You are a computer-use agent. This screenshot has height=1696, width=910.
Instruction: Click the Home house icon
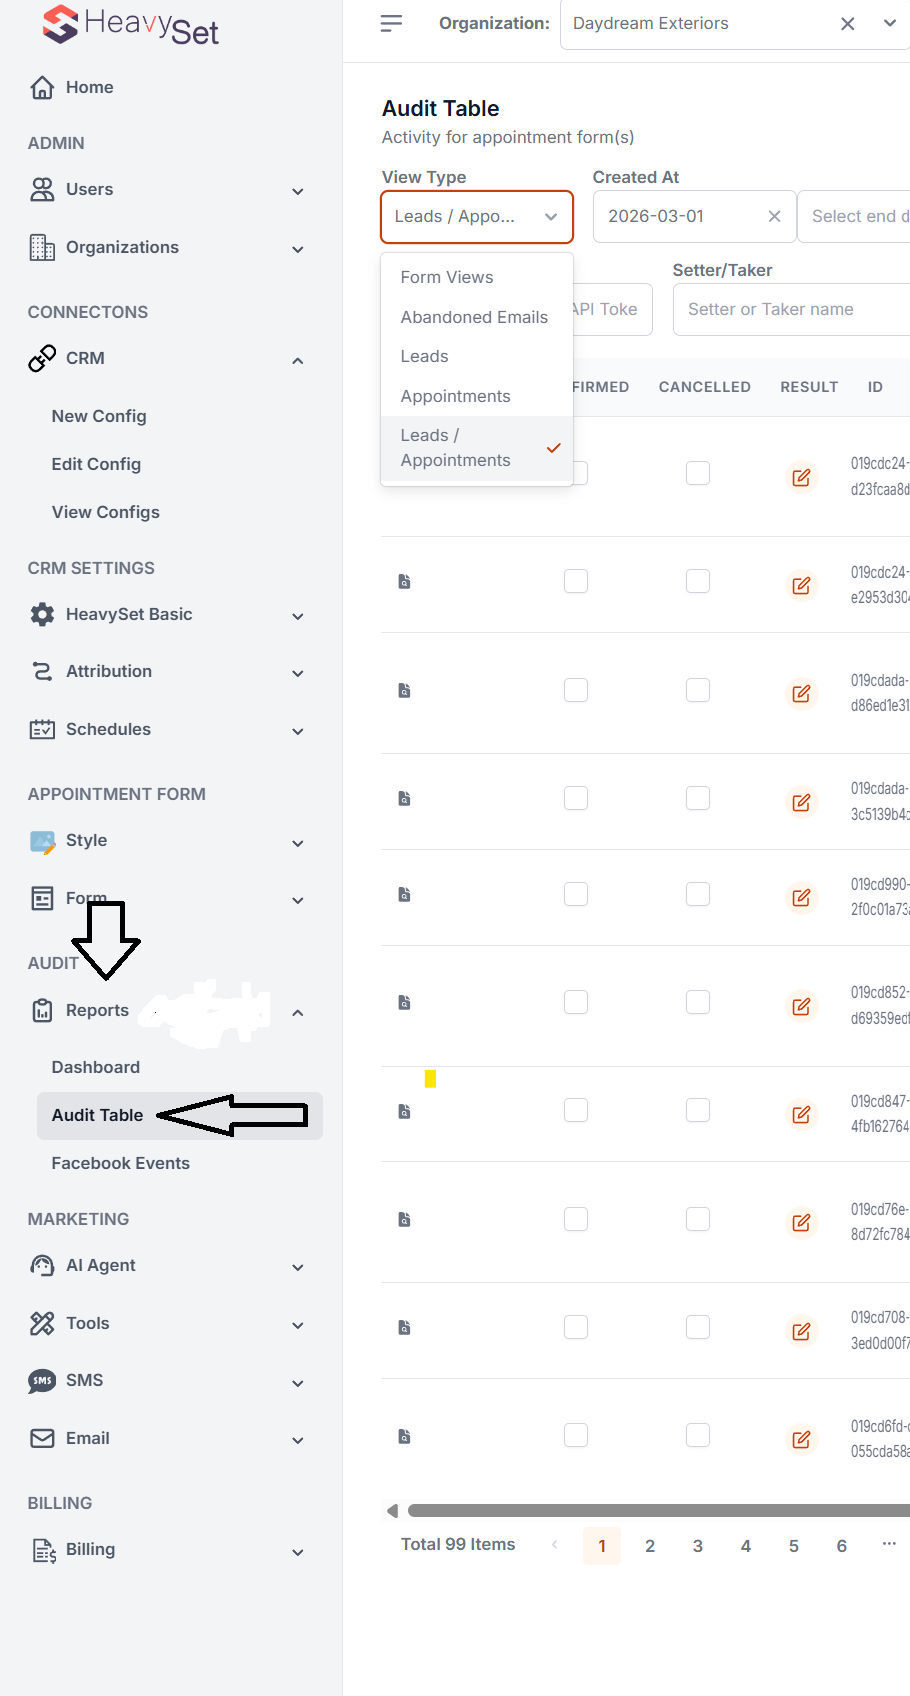42,88
